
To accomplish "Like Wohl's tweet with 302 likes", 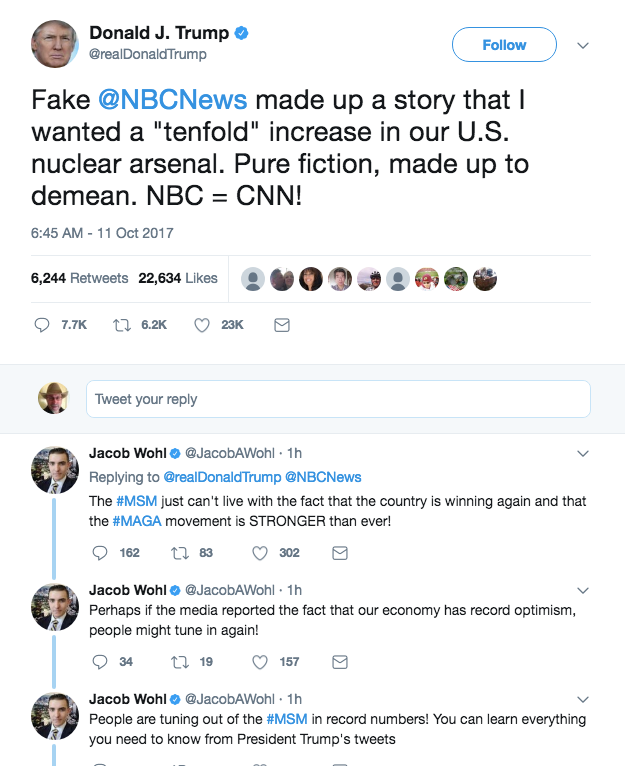I will (x=260, y=552).
